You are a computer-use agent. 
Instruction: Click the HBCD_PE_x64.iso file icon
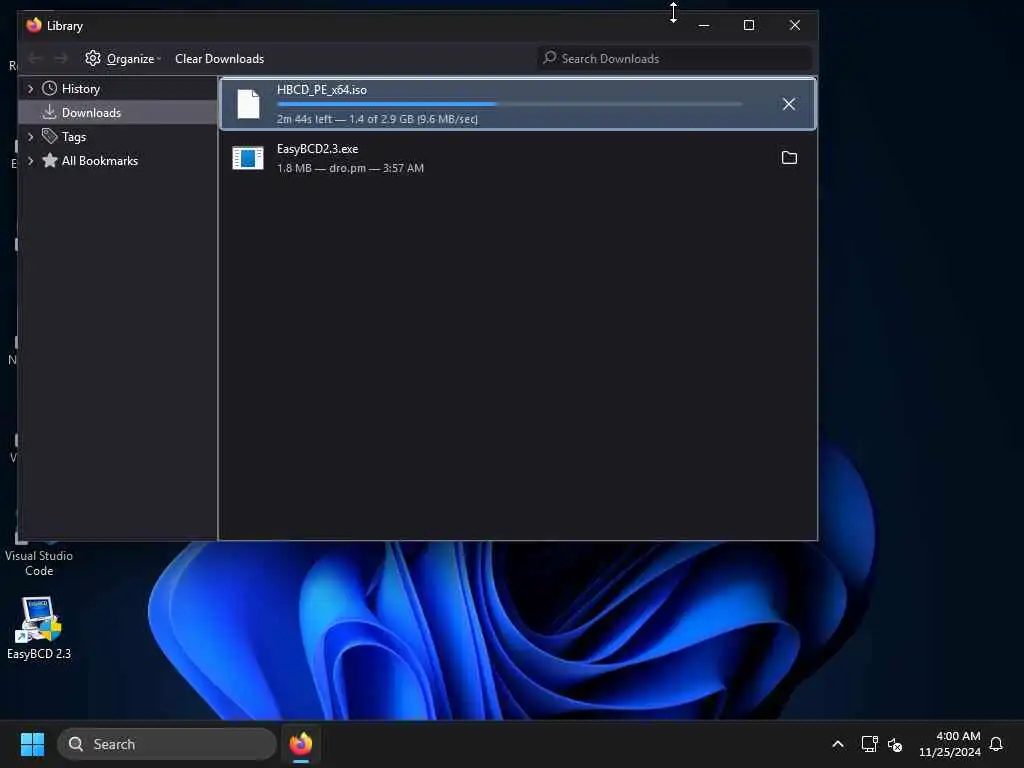248,104
